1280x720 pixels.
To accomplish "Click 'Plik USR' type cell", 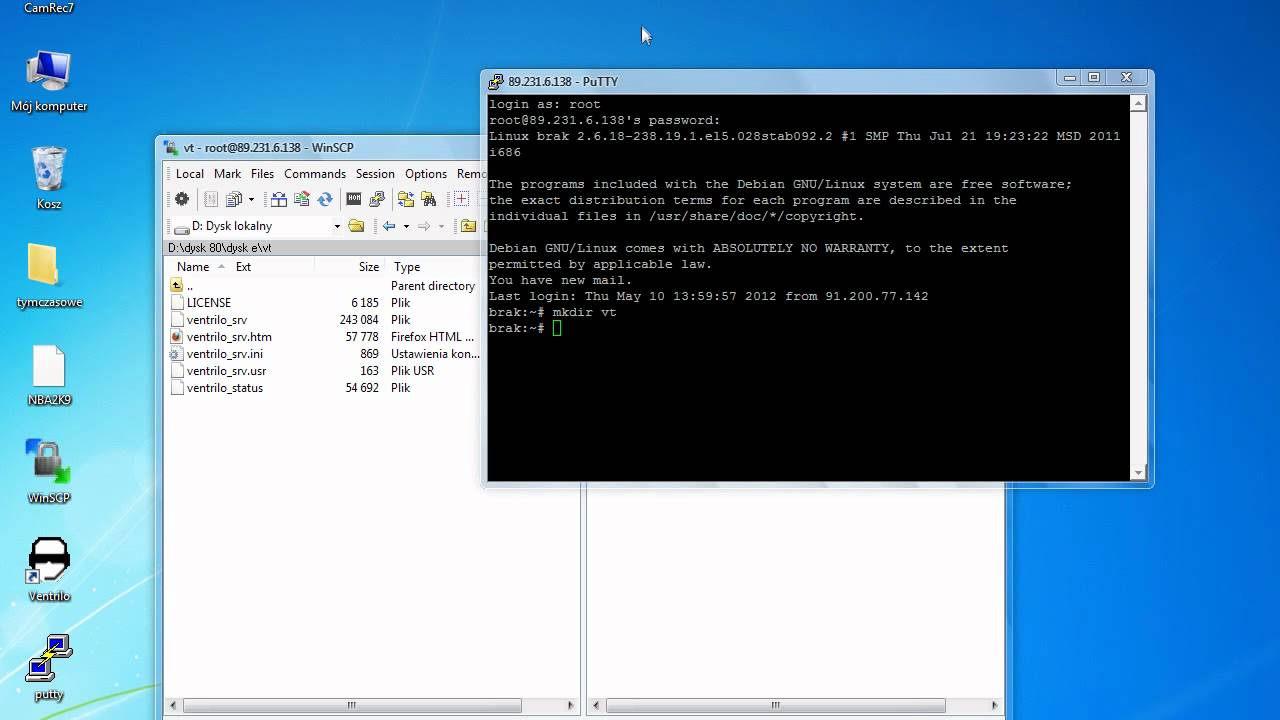I will point(412,371).
